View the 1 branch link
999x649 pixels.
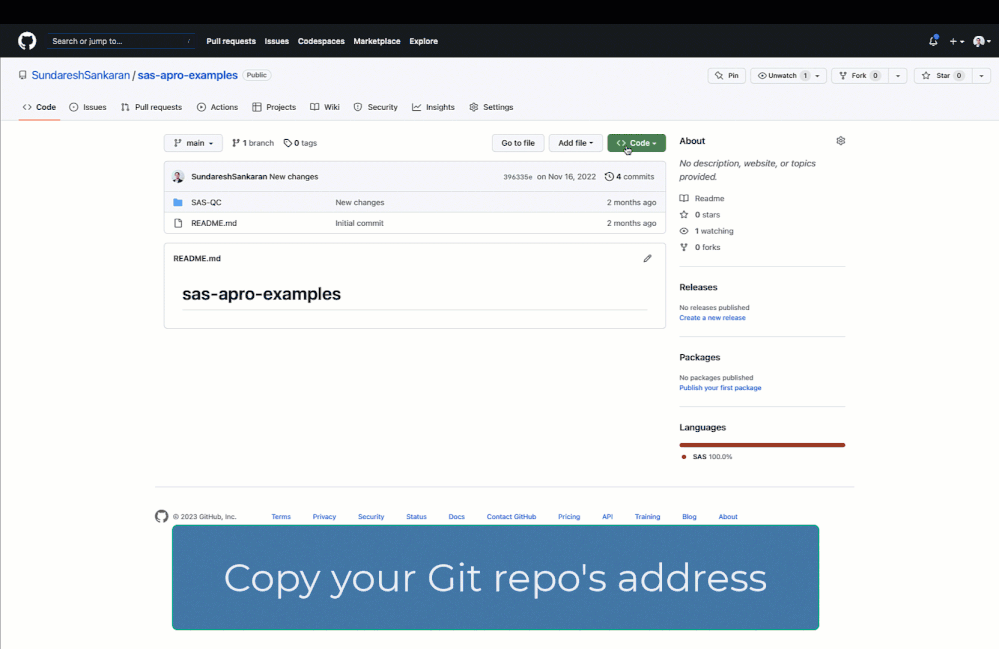[253, 143]
